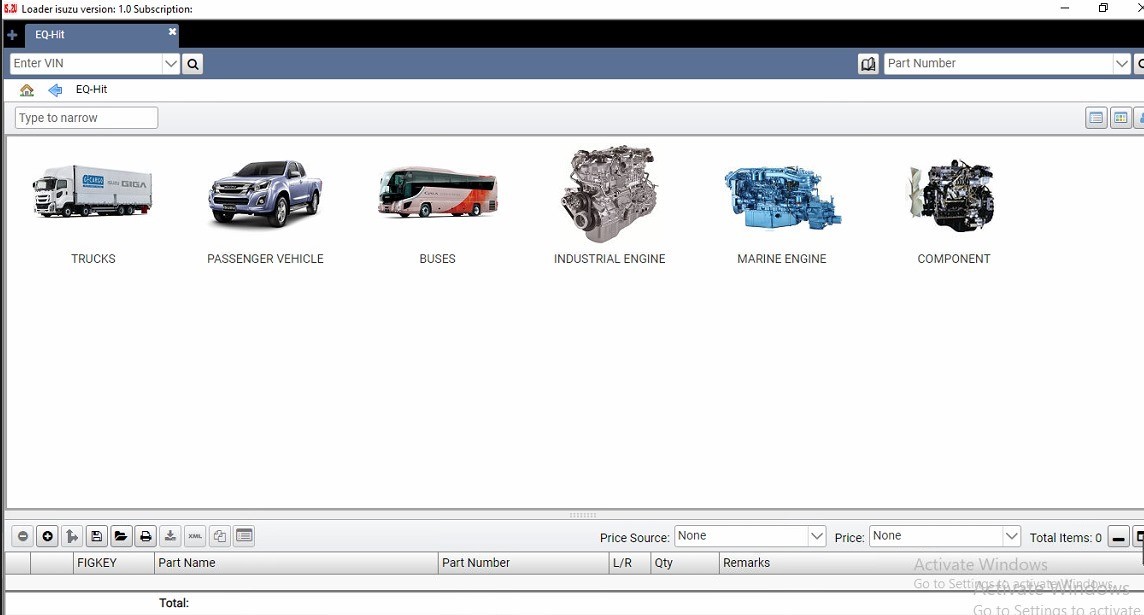Collapse the parts list panel with the dash button

(x=1118, y=538)
